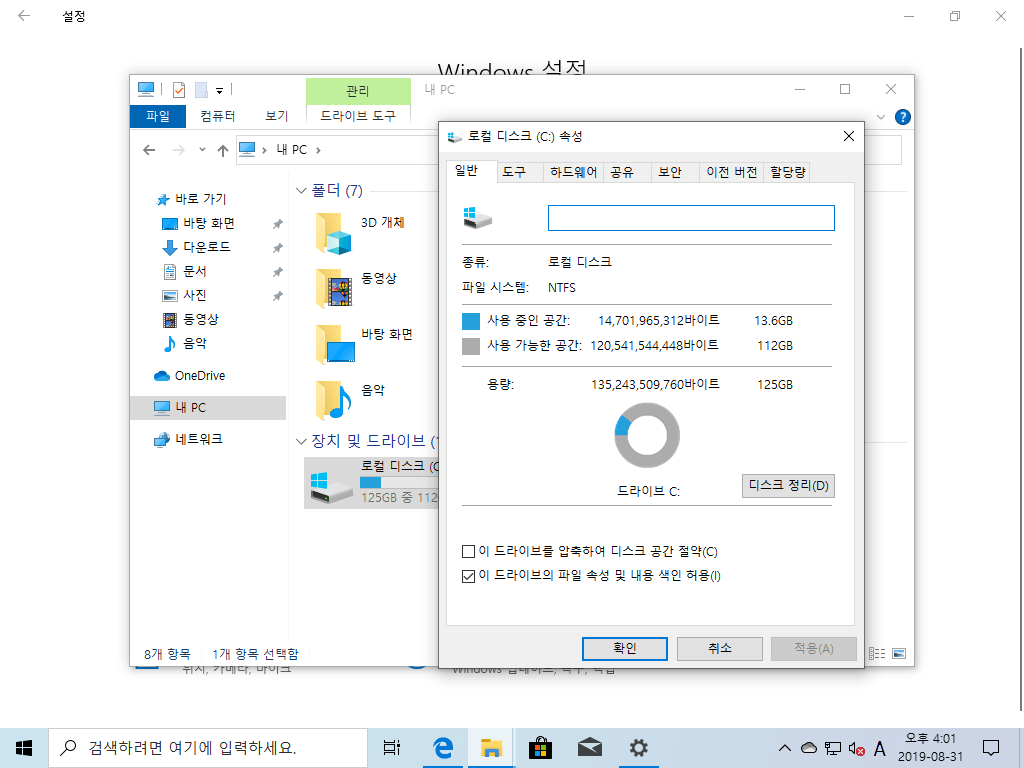
Task: Click the Task View taskbar icon
Action: [x=392, y=748]
